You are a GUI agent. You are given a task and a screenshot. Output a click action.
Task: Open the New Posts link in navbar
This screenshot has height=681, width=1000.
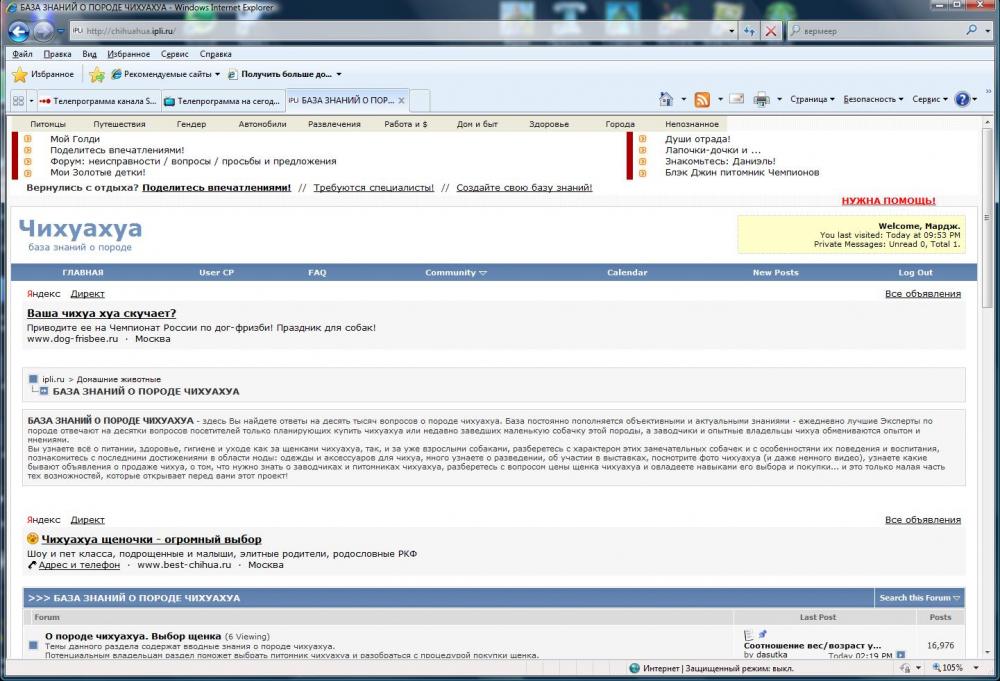[775, 272]
